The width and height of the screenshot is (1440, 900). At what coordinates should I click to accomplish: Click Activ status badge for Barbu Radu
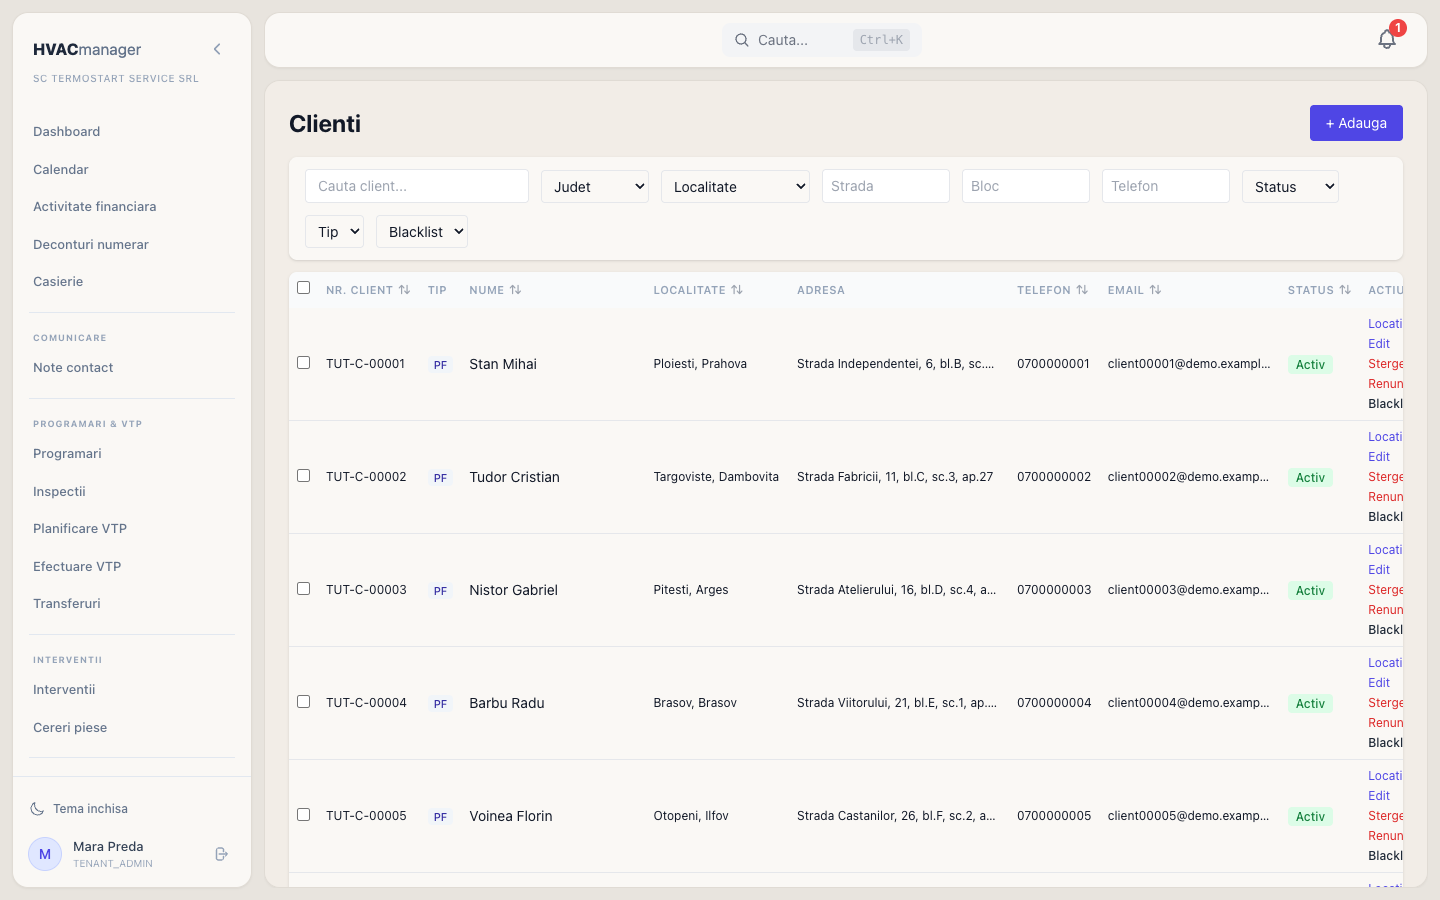(1310, 704)
